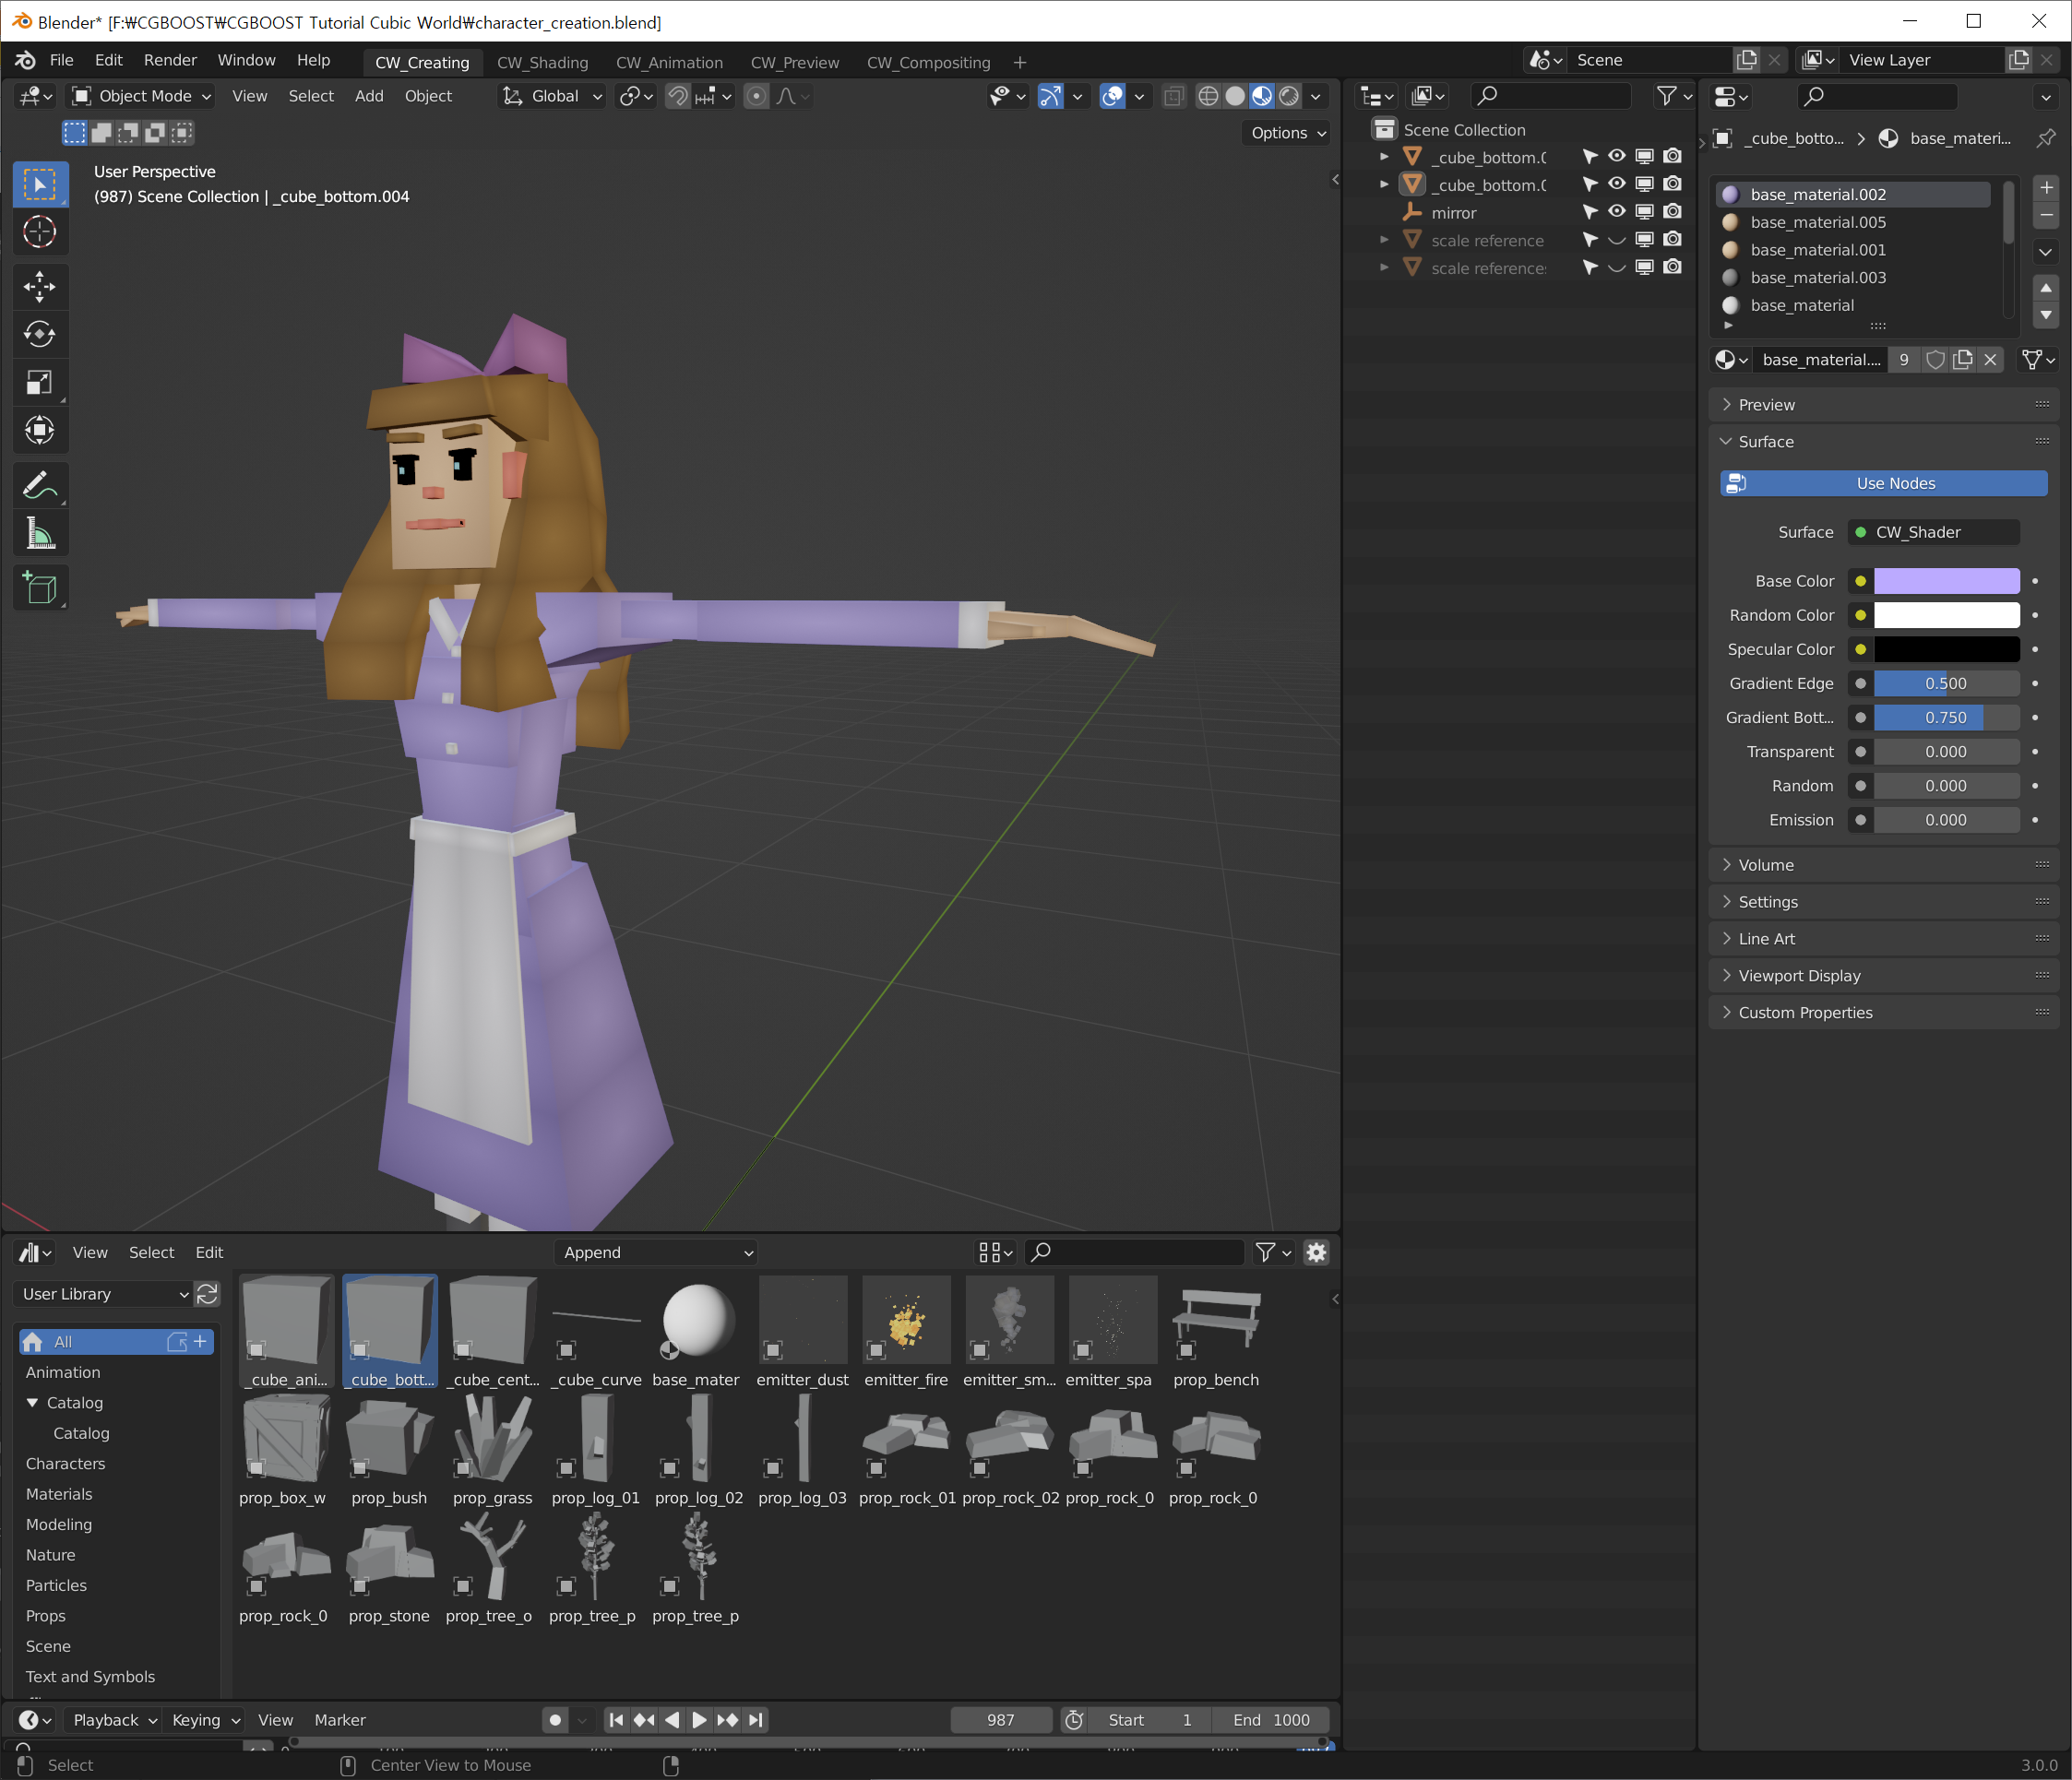This screenshot has width=2072, height=1780.
Task: Open the Render menu
Action: (x=170, y=60)
